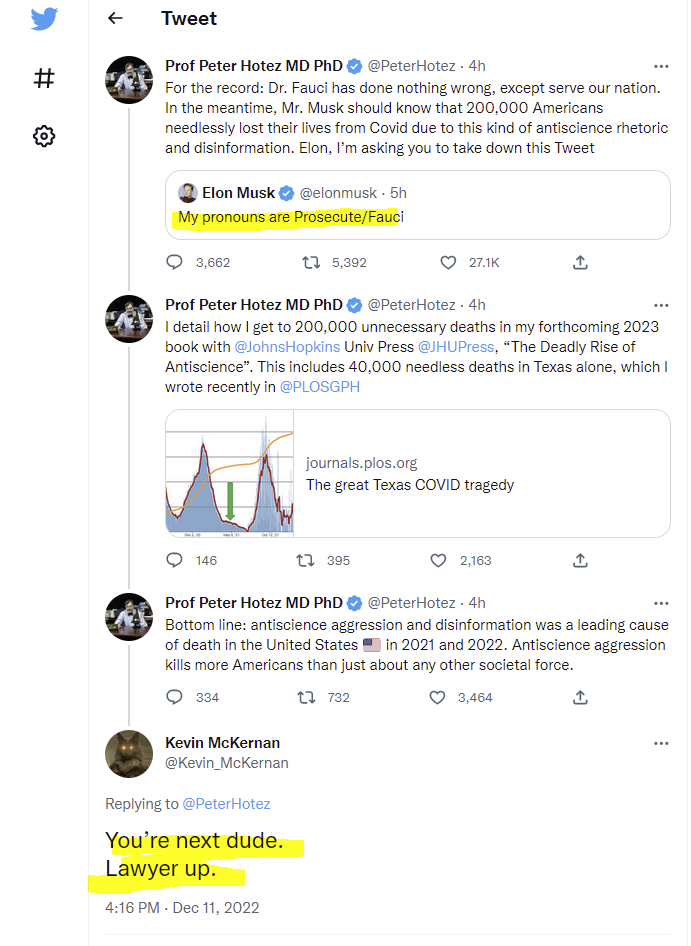The height and width of the screenshot is (946, 691).
Task: Open the Explore hashtag icon
Action: point(44,79)
